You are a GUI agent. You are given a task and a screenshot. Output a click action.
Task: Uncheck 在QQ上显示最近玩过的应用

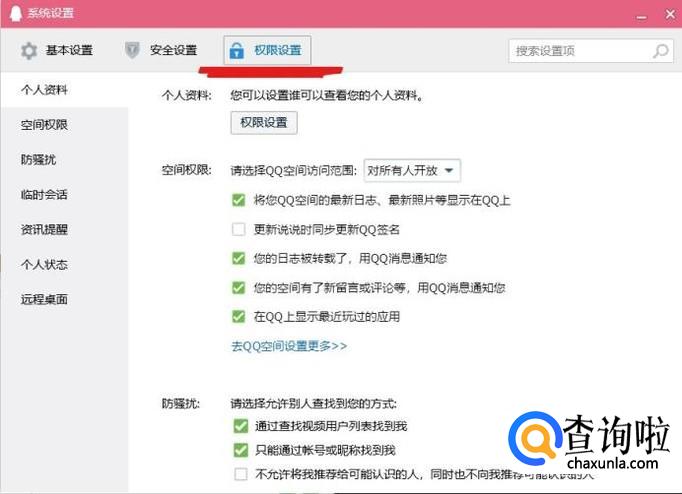click(238, 317)
